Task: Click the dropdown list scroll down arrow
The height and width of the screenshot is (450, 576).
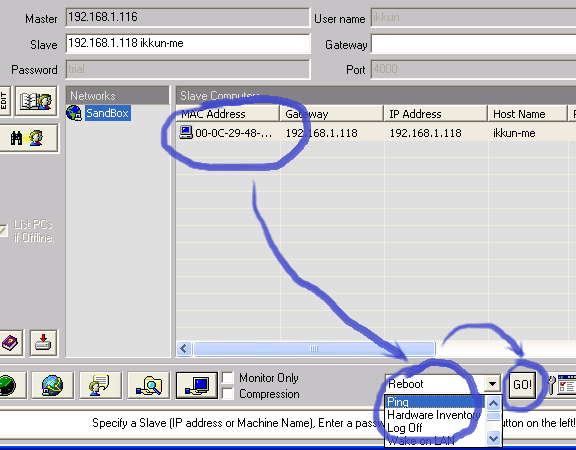Action: tap(493, 438)
